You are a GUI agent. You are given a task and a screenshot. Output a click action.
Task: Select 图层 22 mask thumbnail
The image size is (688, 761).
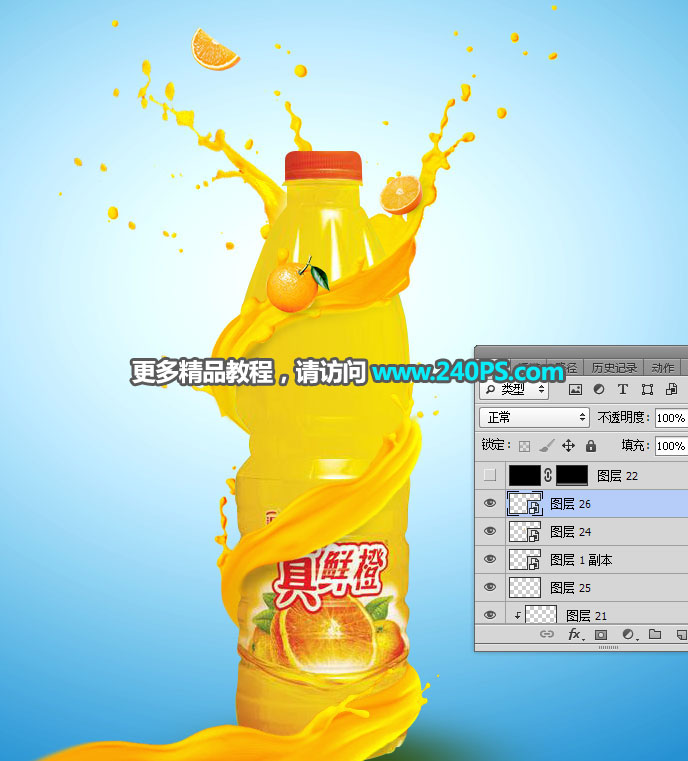pyautogui.click(x=572, y=475)
